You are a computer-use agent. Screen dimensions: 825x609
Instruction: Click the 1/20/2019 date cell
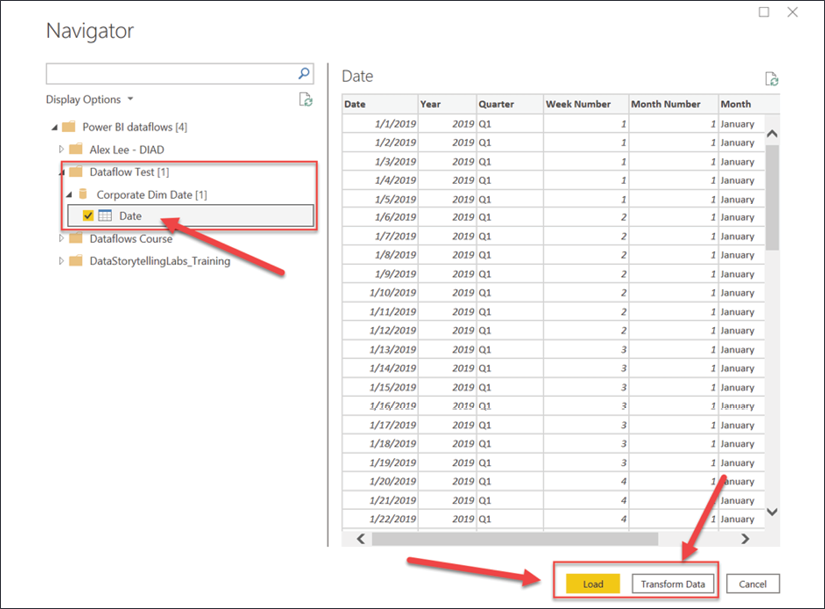(380, 481)
